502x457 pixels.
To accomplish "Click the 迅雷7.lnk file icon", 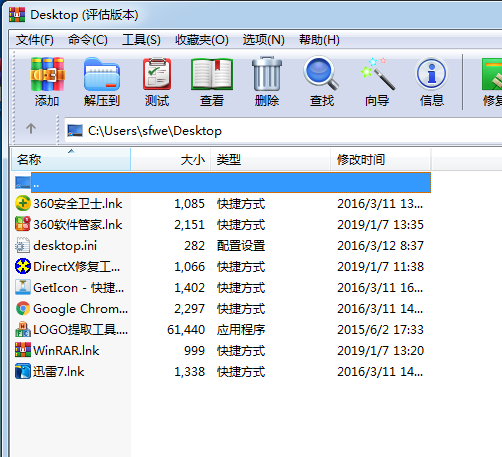I will pos(23,371).
